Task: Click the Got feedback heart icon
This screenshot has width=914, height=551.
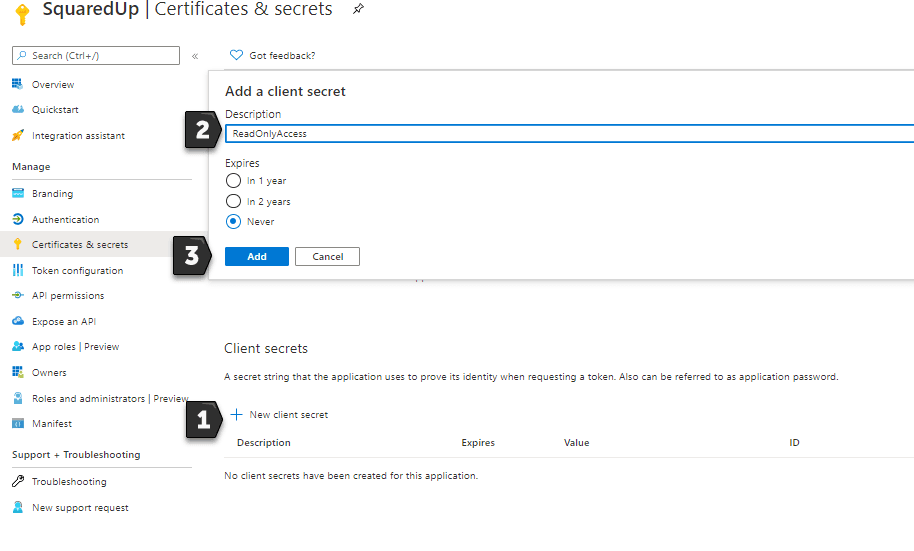Action: [x=236, y=55]
